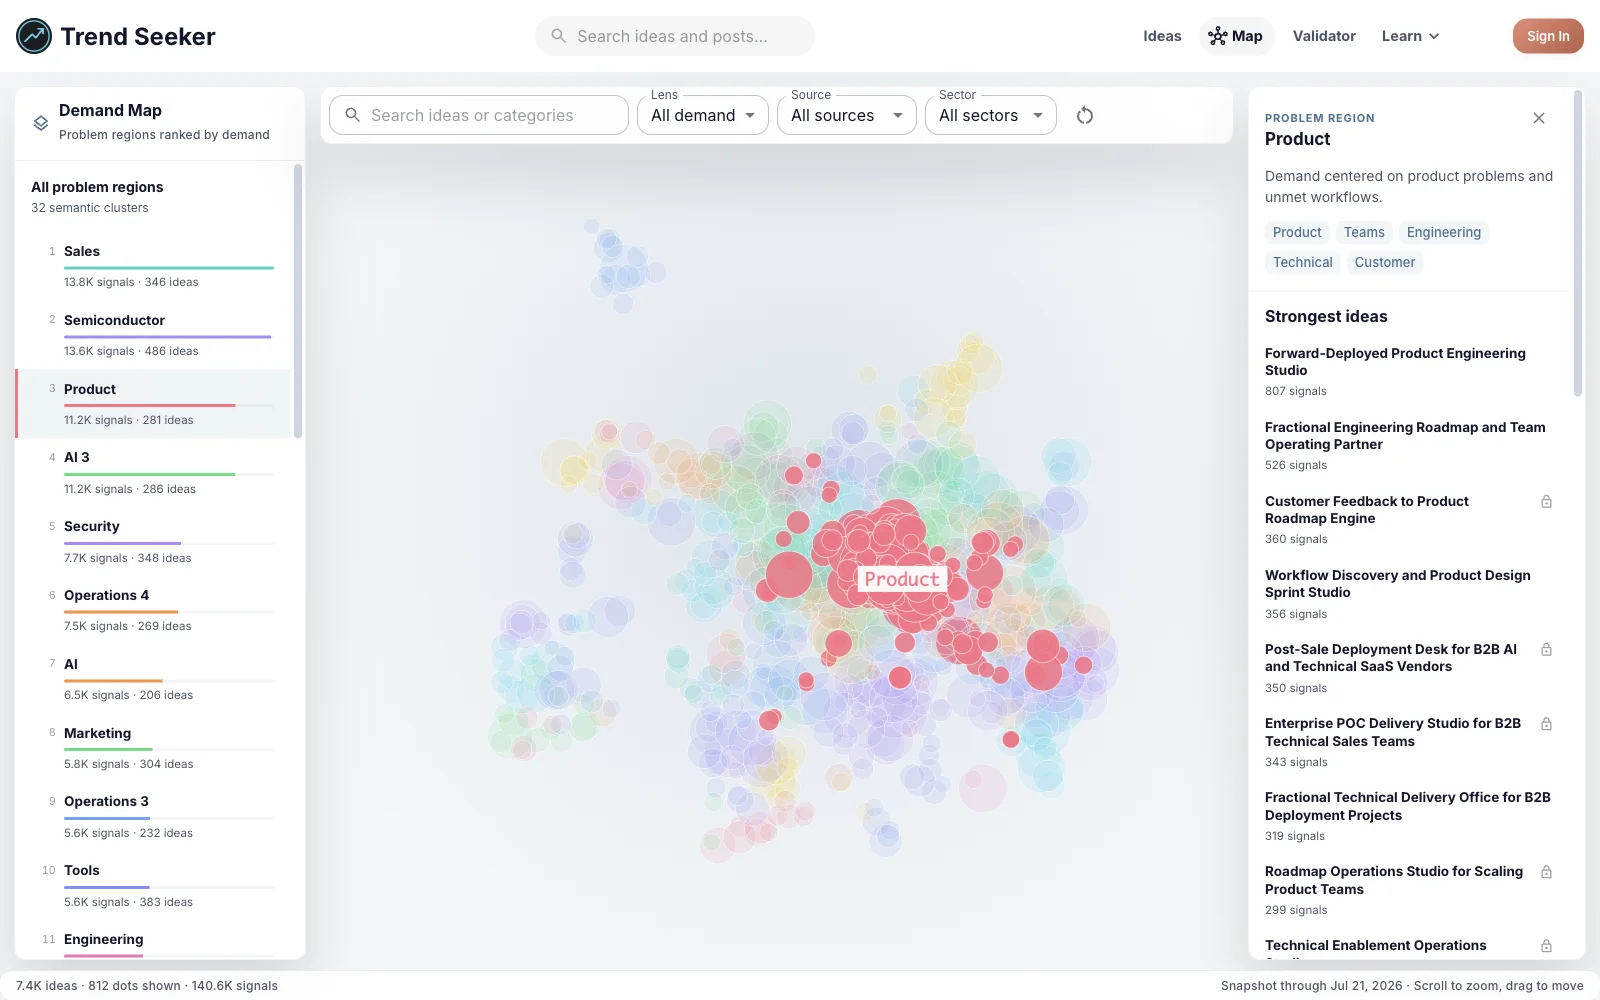Click the Product label on the map
Screen dimensions: 1600x1000
click(902, 579)
